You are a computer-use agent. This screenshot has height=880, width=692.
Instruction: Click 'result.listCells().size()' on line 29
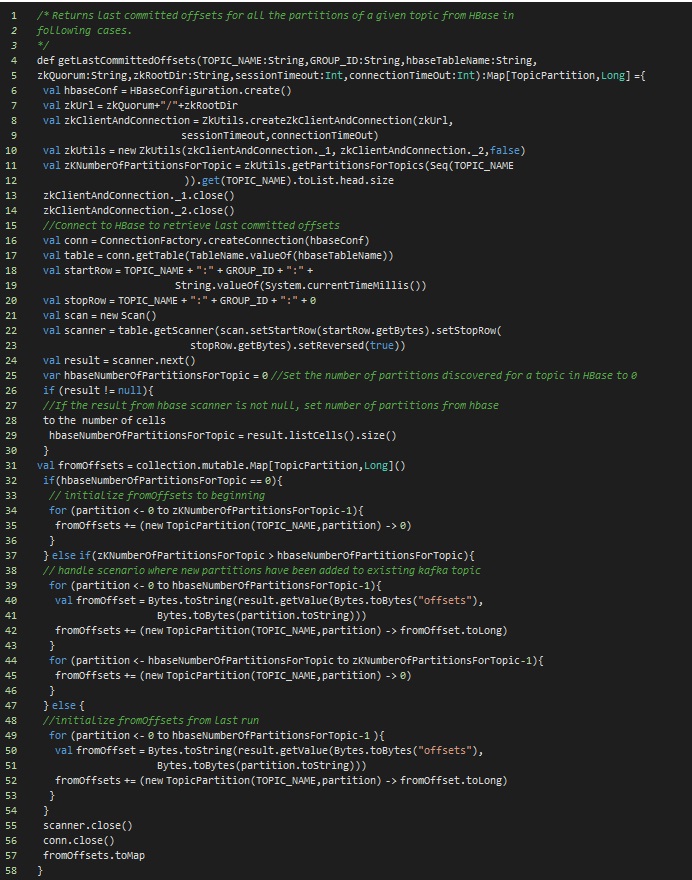pos(322,436)
